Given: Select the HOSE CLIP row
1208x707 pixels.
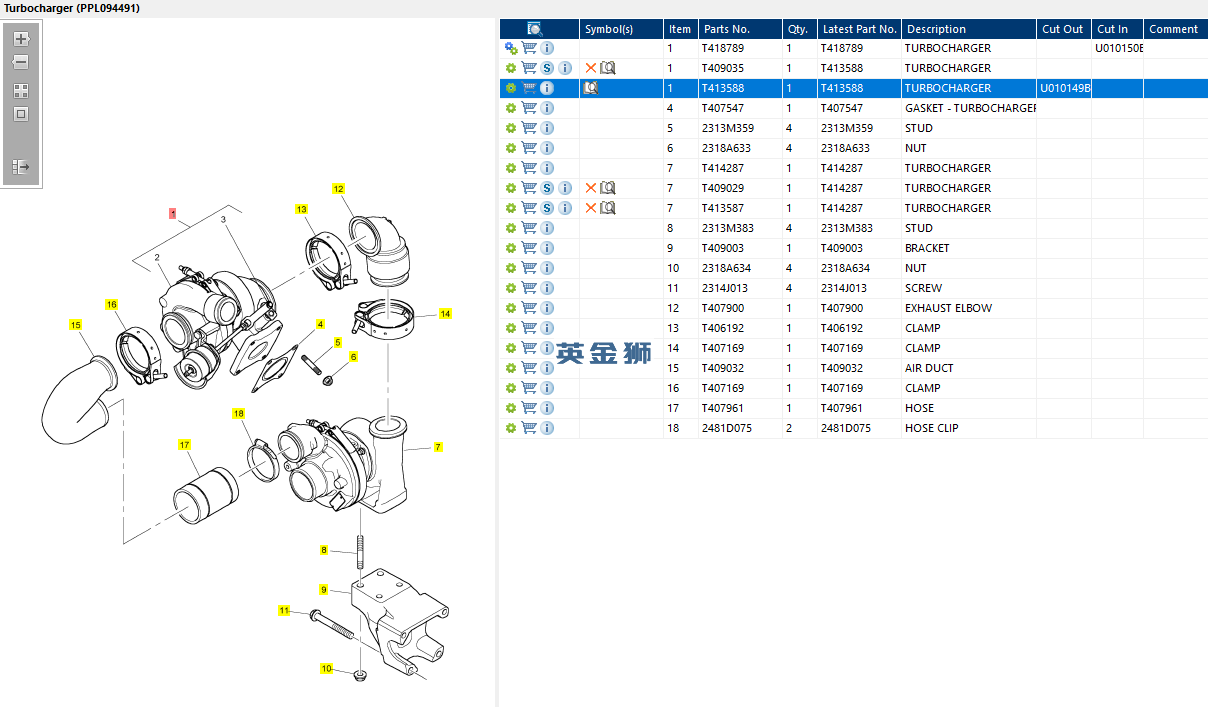Looking at the screenshot, I should 930,428.
